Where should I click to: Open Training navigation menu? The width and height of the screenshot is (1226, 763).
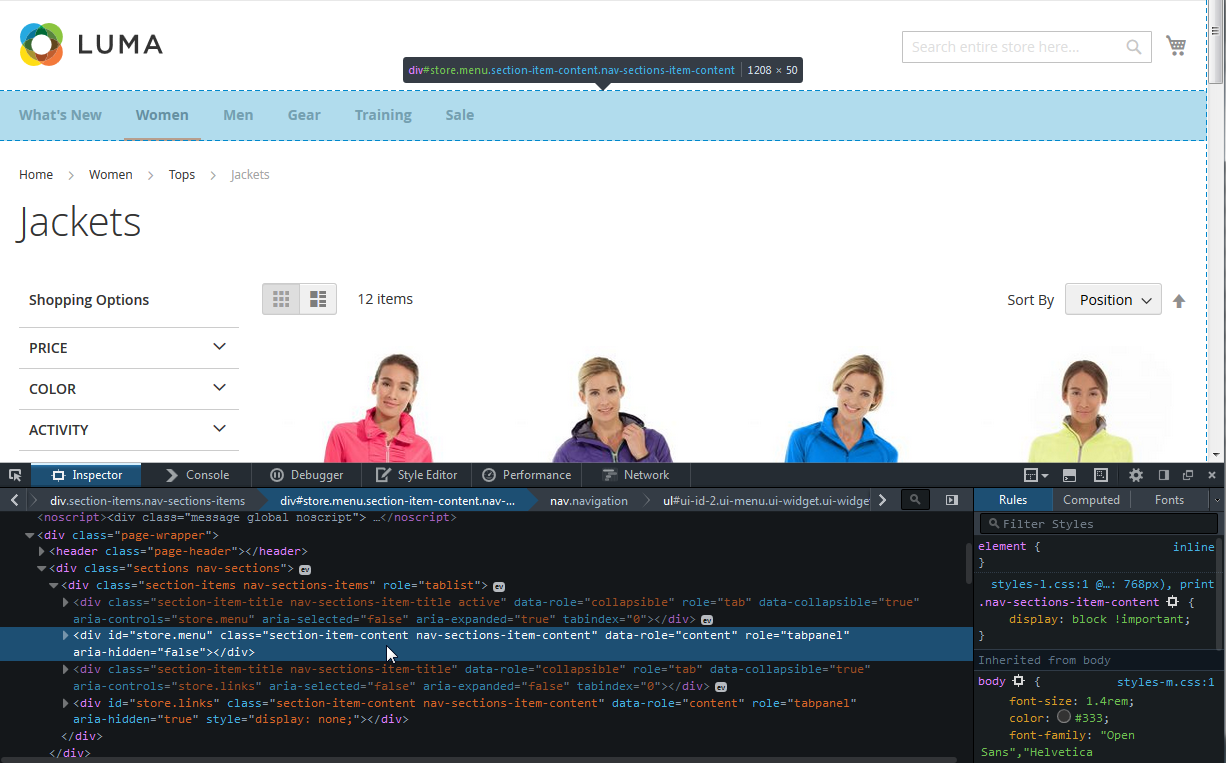coord(383,115)
